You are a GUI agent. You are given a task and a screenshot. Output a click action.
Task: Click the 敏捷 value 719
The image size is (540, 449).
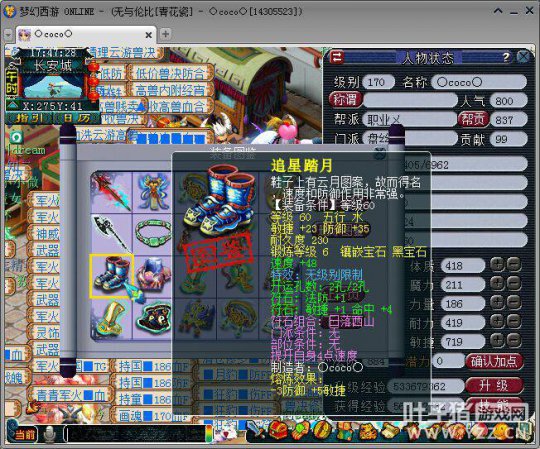coord(462,342)
